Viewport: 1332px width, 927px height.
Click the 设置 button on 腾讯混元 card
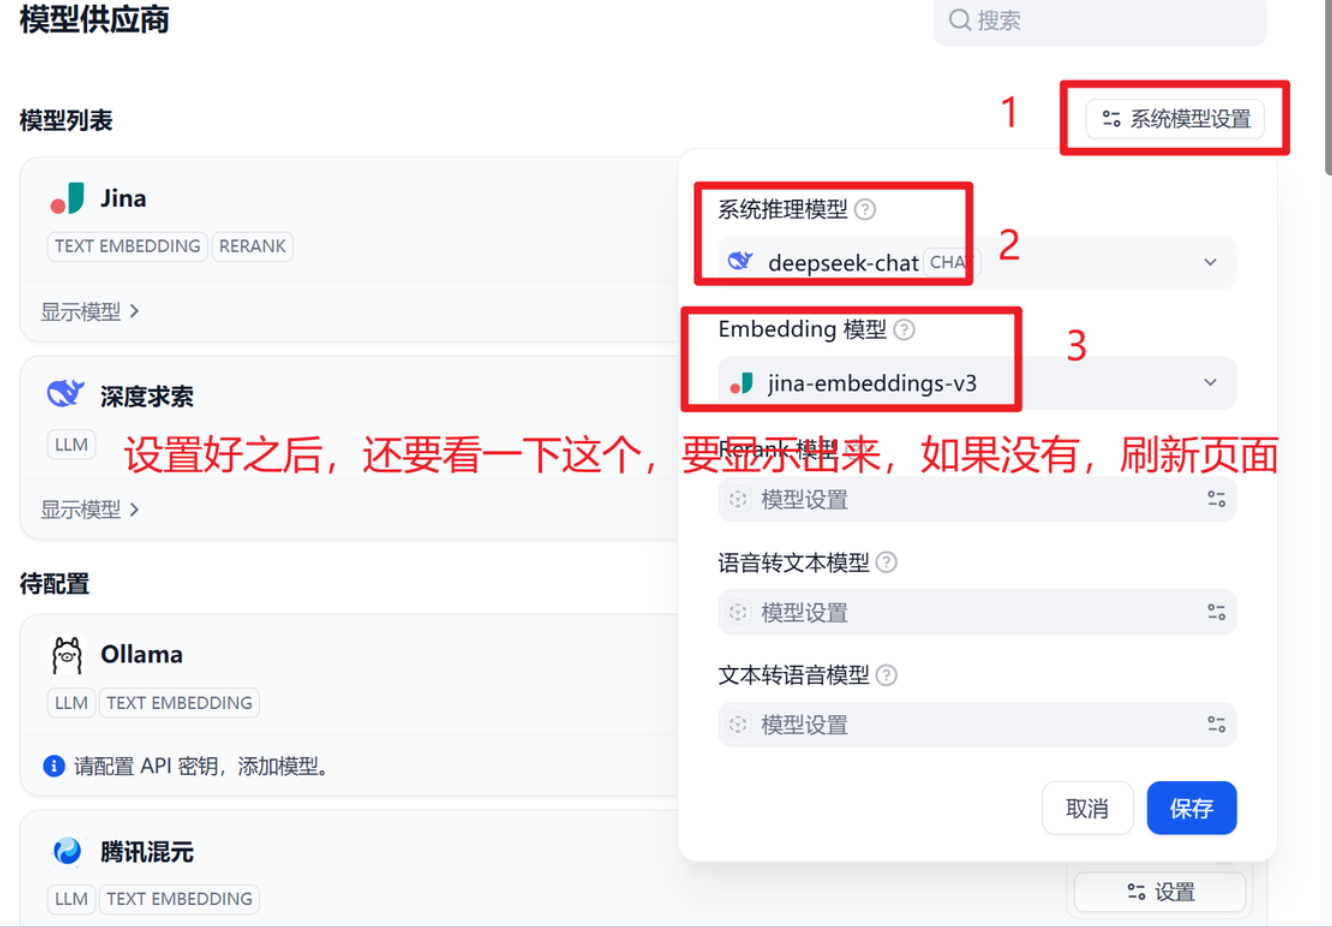(x=1160, y=892)
